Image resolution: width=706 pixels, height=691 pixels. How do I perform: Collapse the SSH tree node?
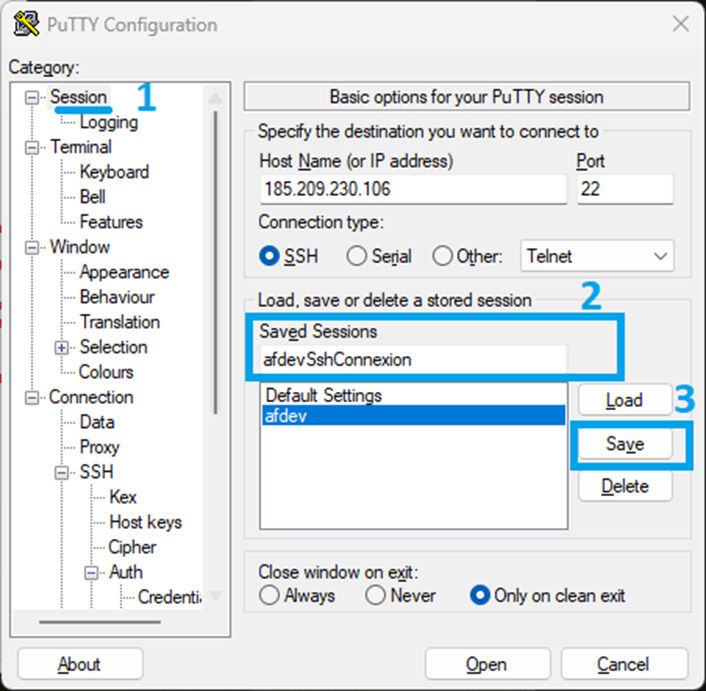(x=61, y=473)
